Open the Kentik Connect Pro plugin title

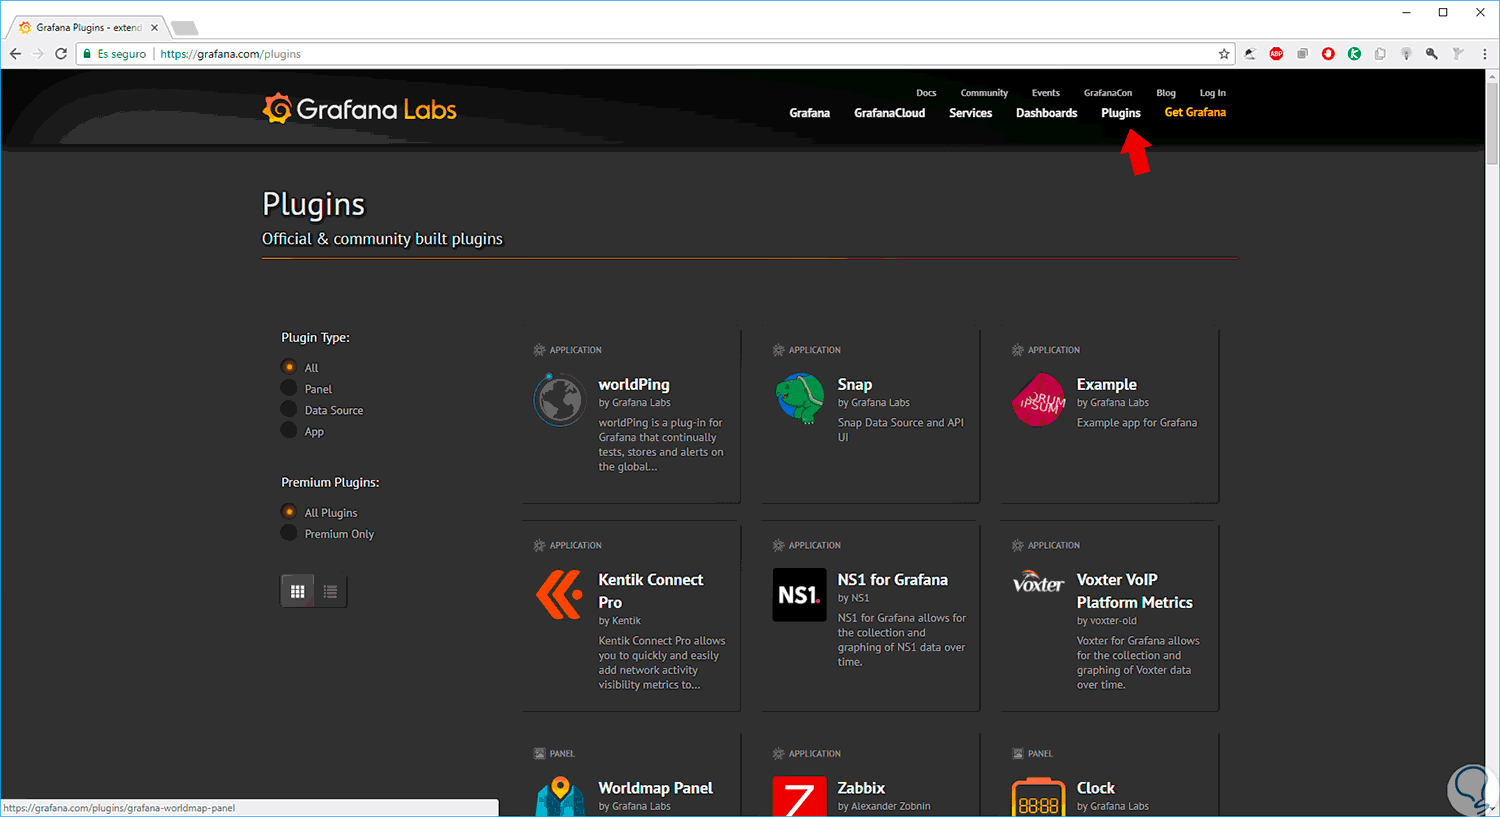point(651,591)
